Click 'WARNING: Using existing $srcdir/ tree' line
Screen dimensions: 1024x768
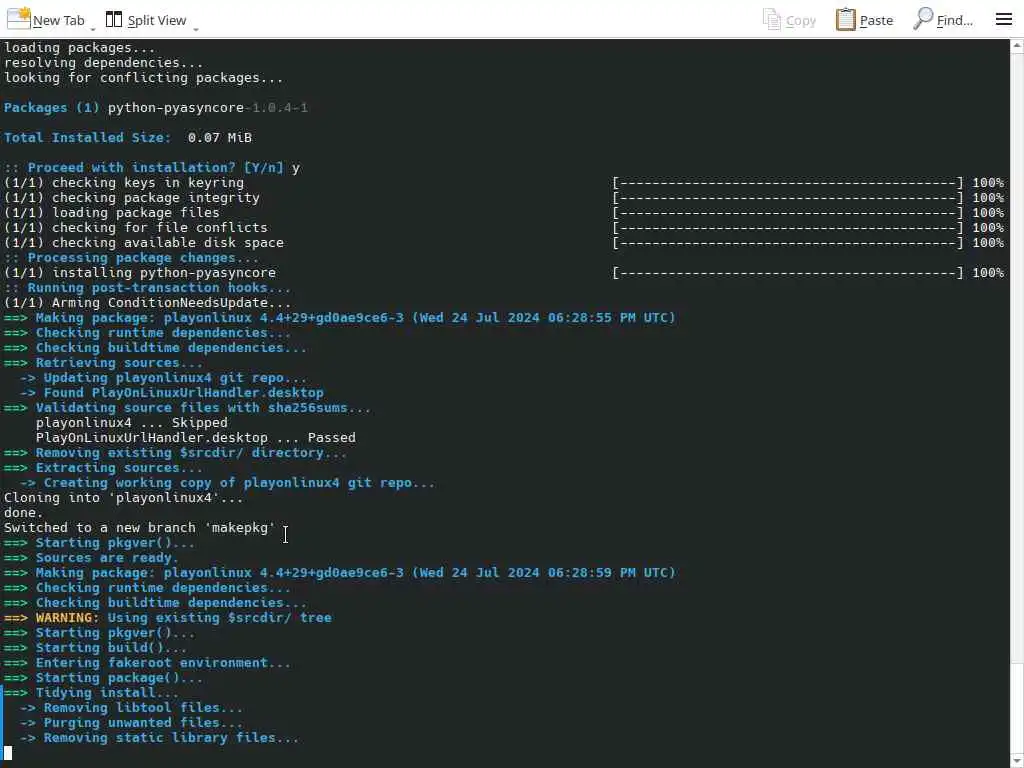point(168,618)
